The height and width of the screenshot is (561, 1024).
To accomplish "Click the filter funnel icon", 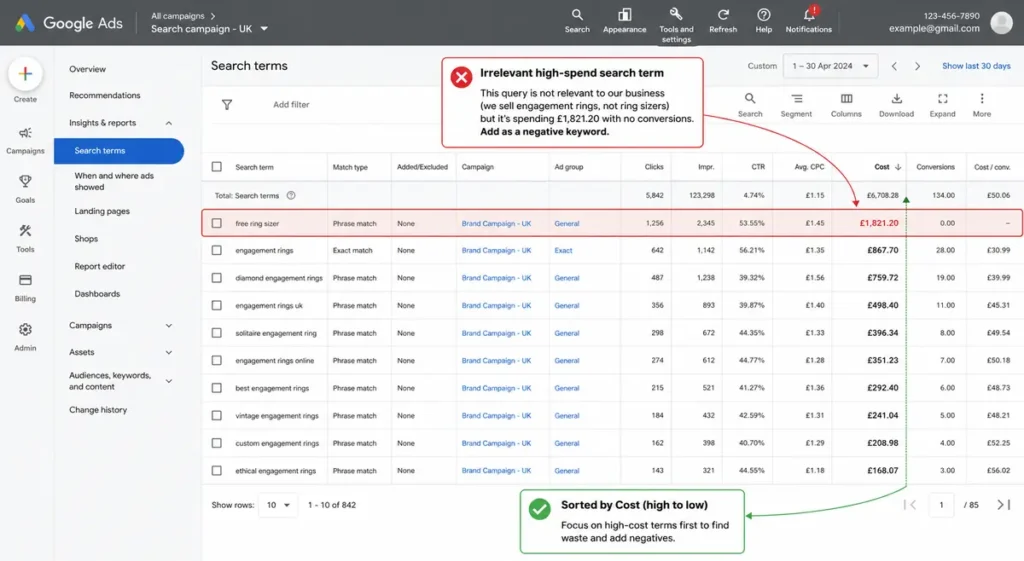I will (x=227, y=104).
